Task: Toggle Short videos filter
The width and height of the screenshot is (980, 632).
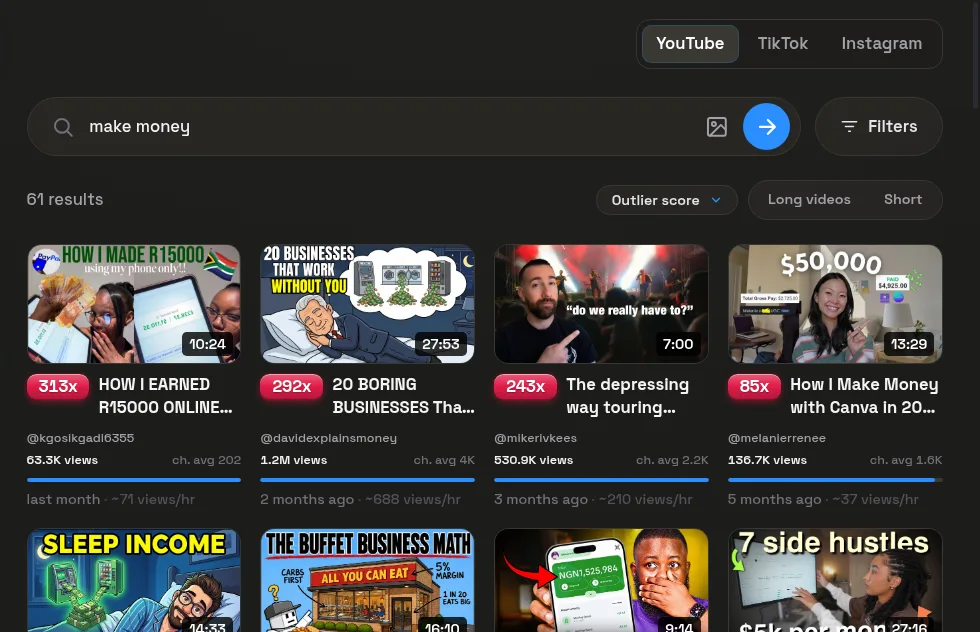Action: click(x=902, y=199)
